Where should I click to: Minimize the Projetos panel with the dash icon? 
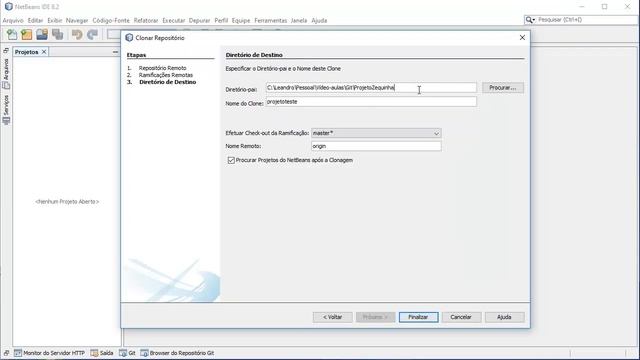(x=115, y=52)
